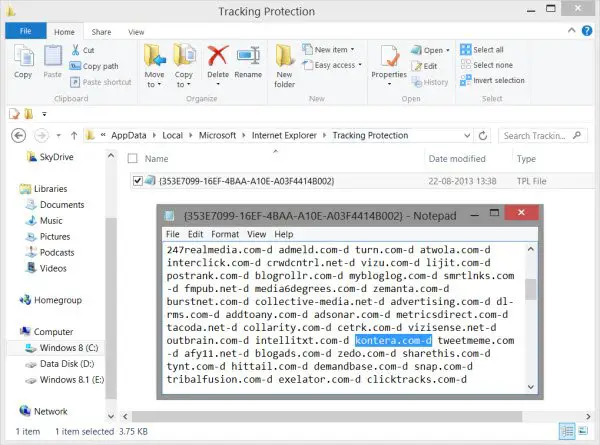Switch to Large icons view in status bar

[583, 431]
